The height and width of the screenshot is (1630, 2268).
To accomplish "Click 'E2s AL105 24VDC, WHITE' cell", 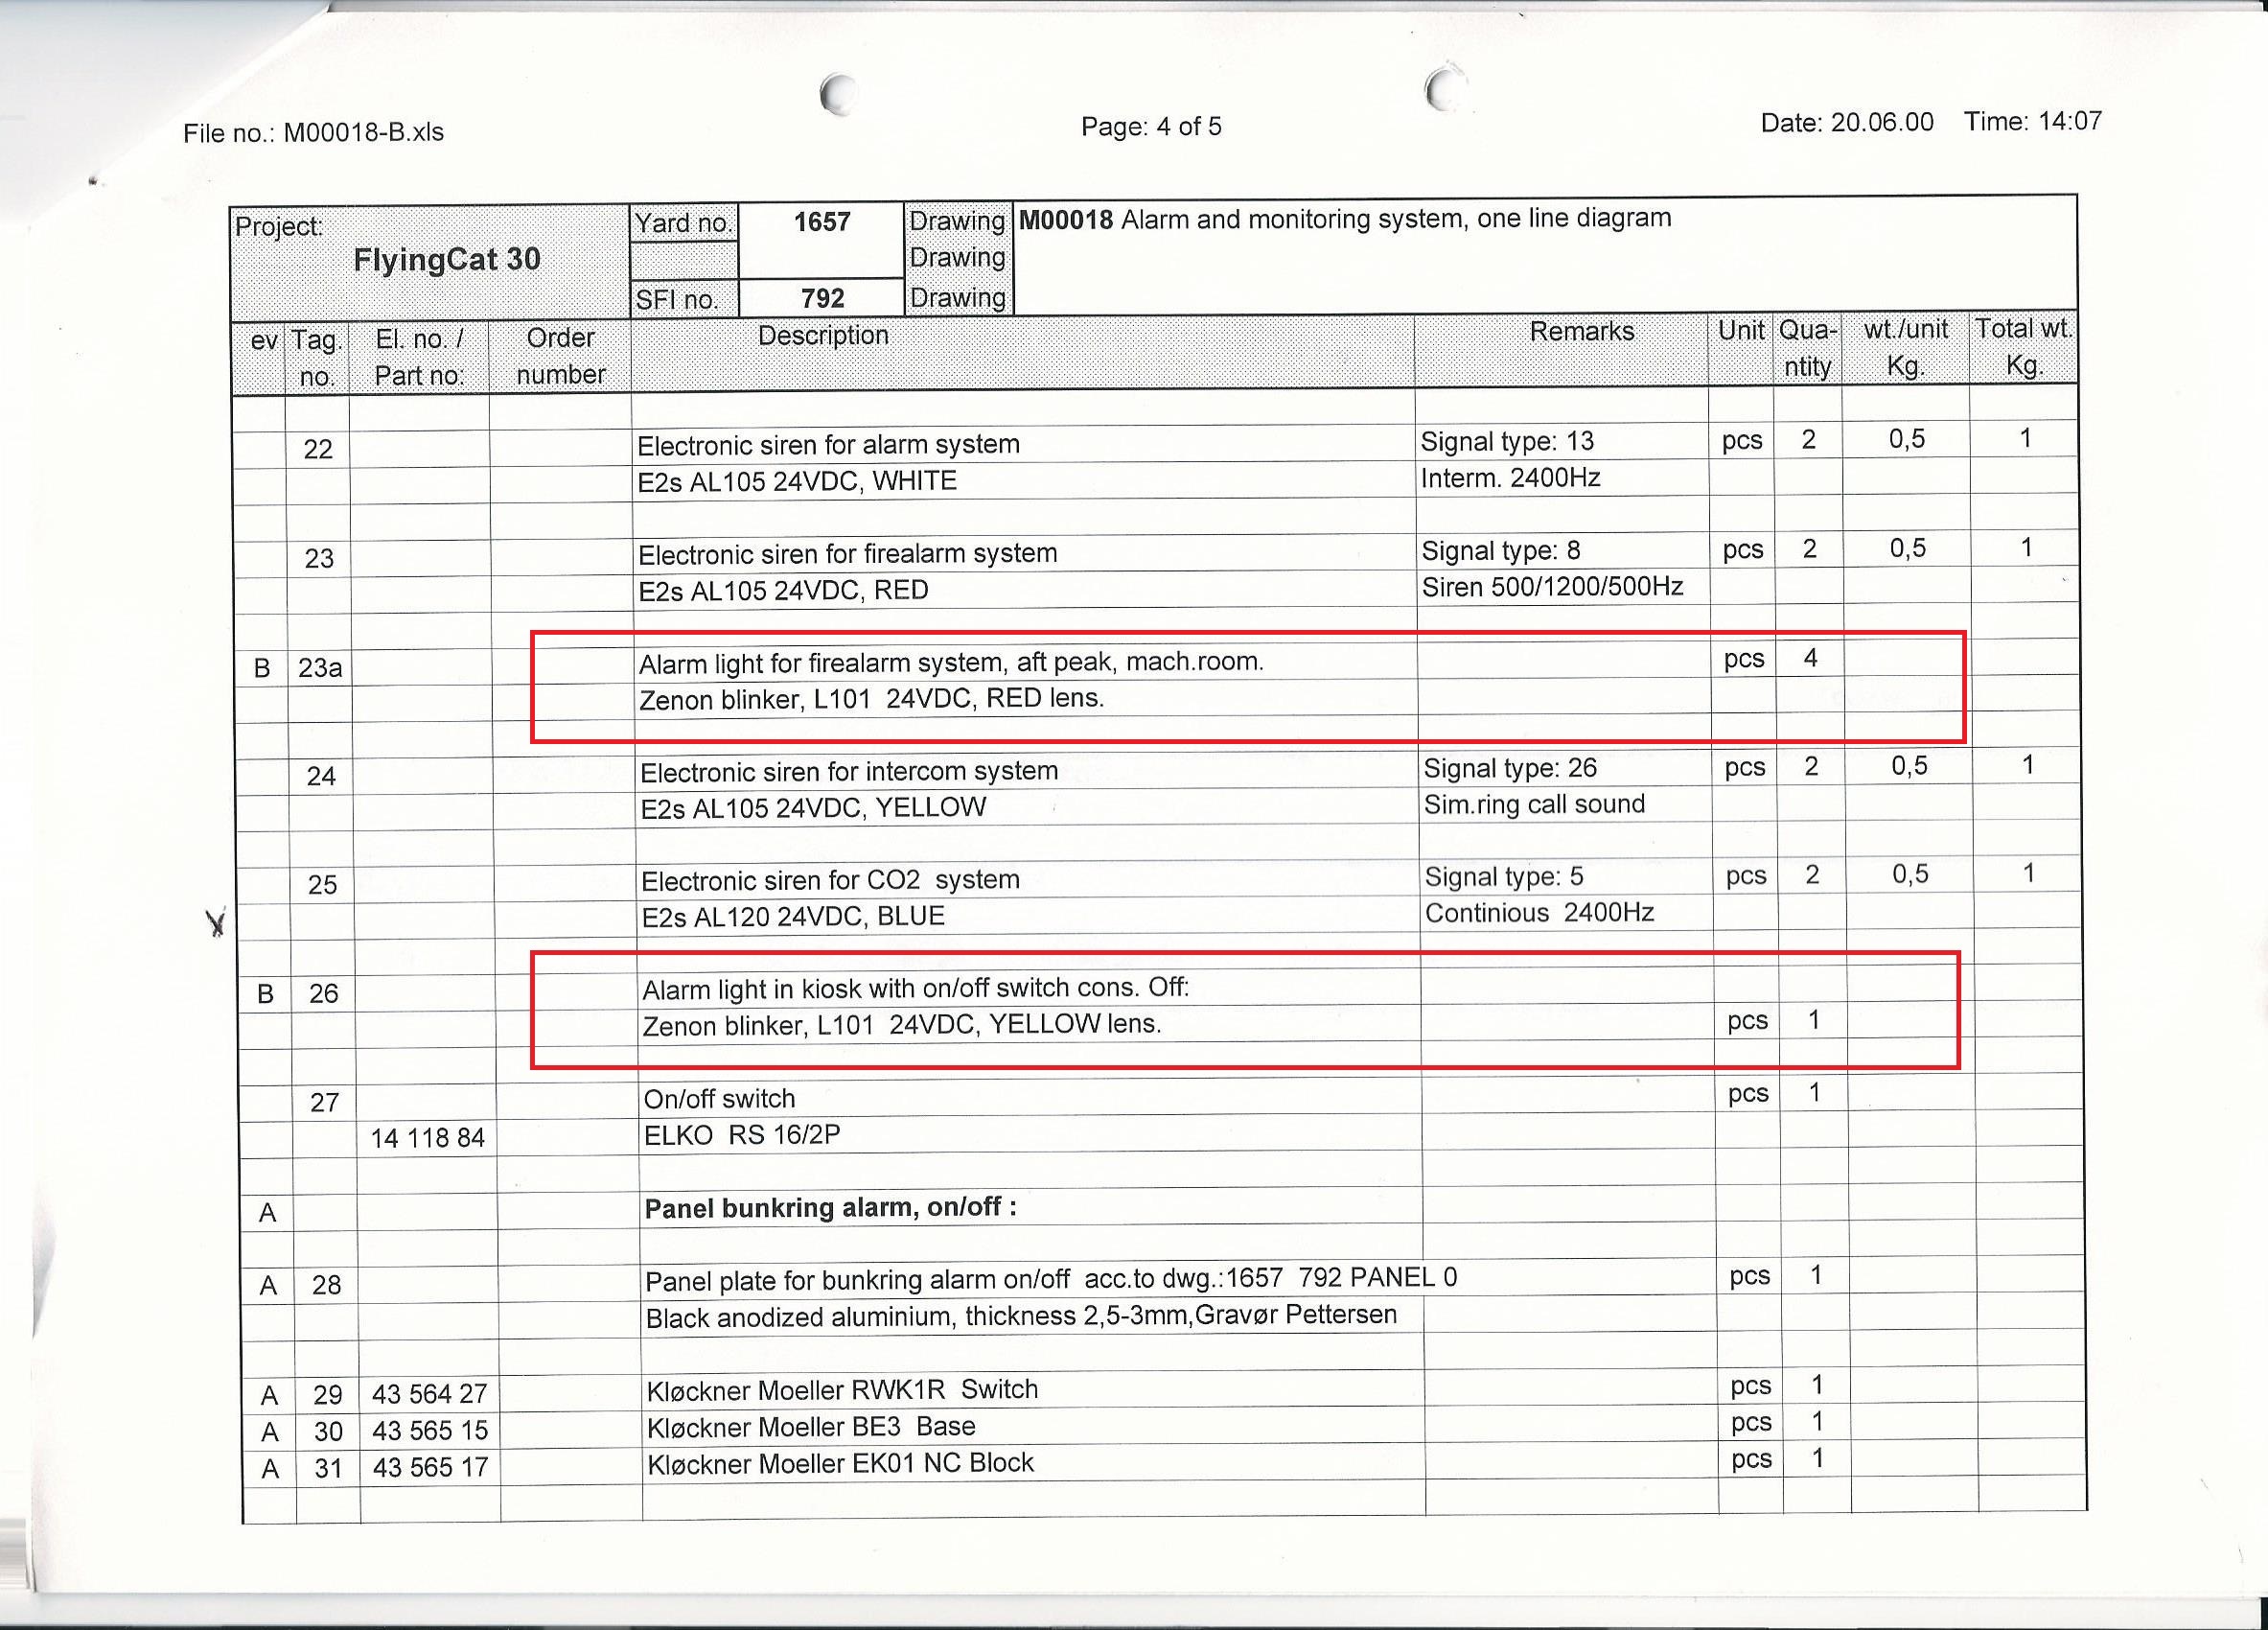I will [797, 481].
